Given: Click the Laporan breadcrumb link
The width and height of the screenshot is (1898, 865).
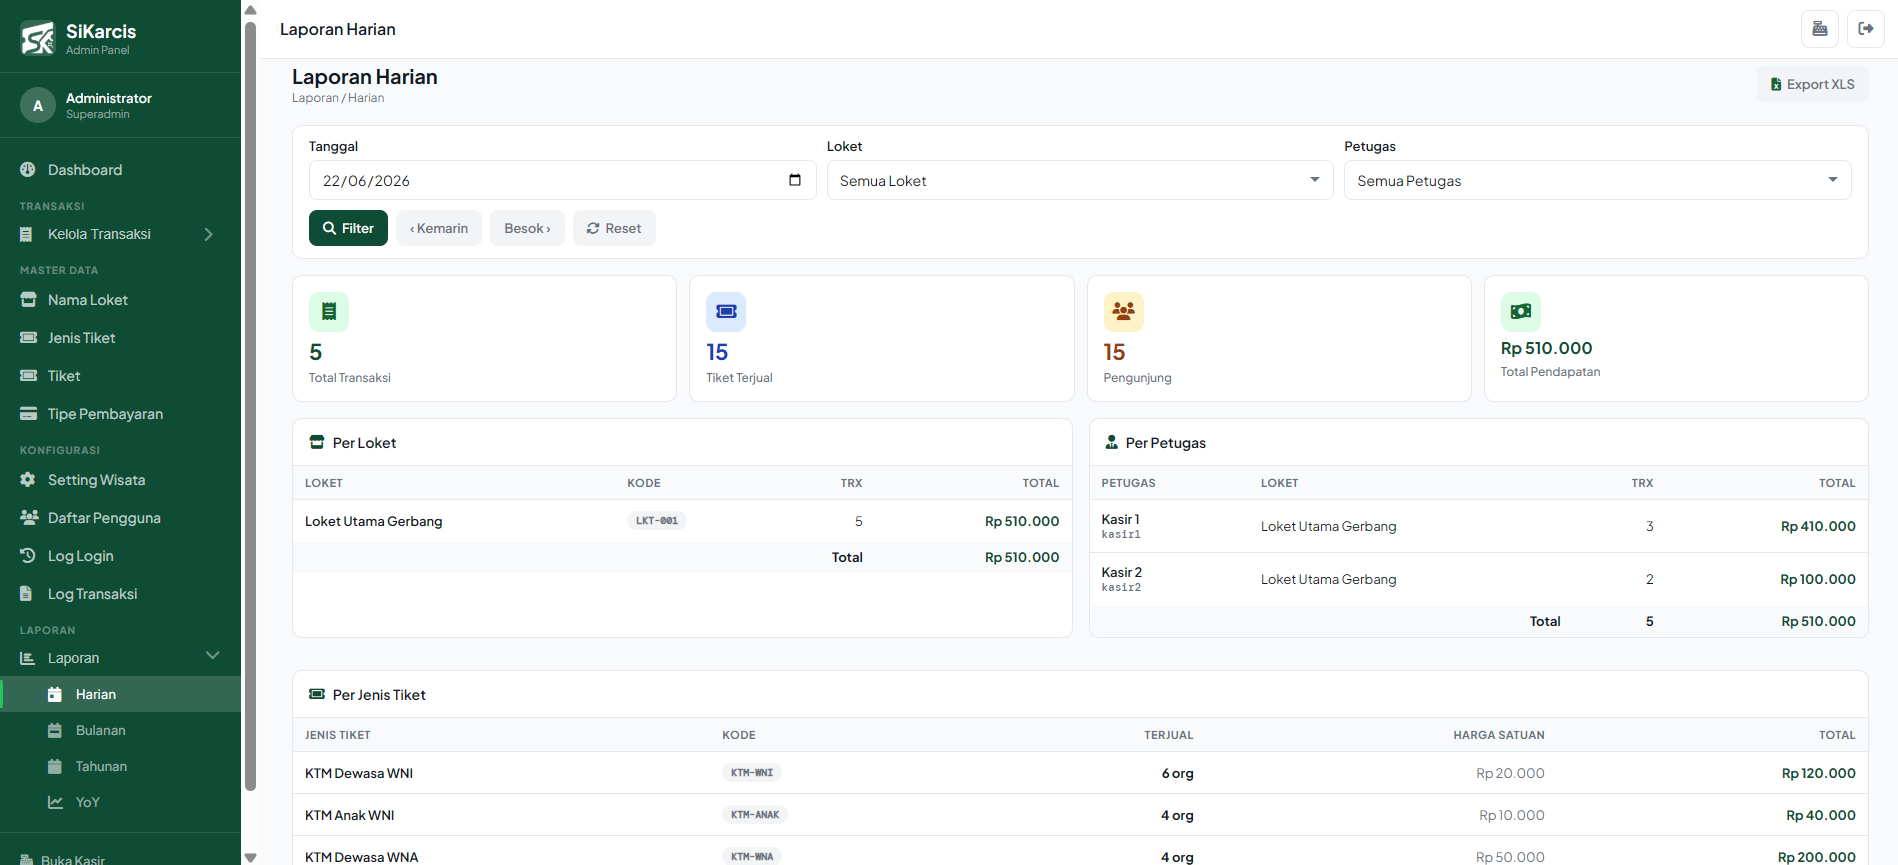Looking at the screenshot, I should click(x=315, y=98).
